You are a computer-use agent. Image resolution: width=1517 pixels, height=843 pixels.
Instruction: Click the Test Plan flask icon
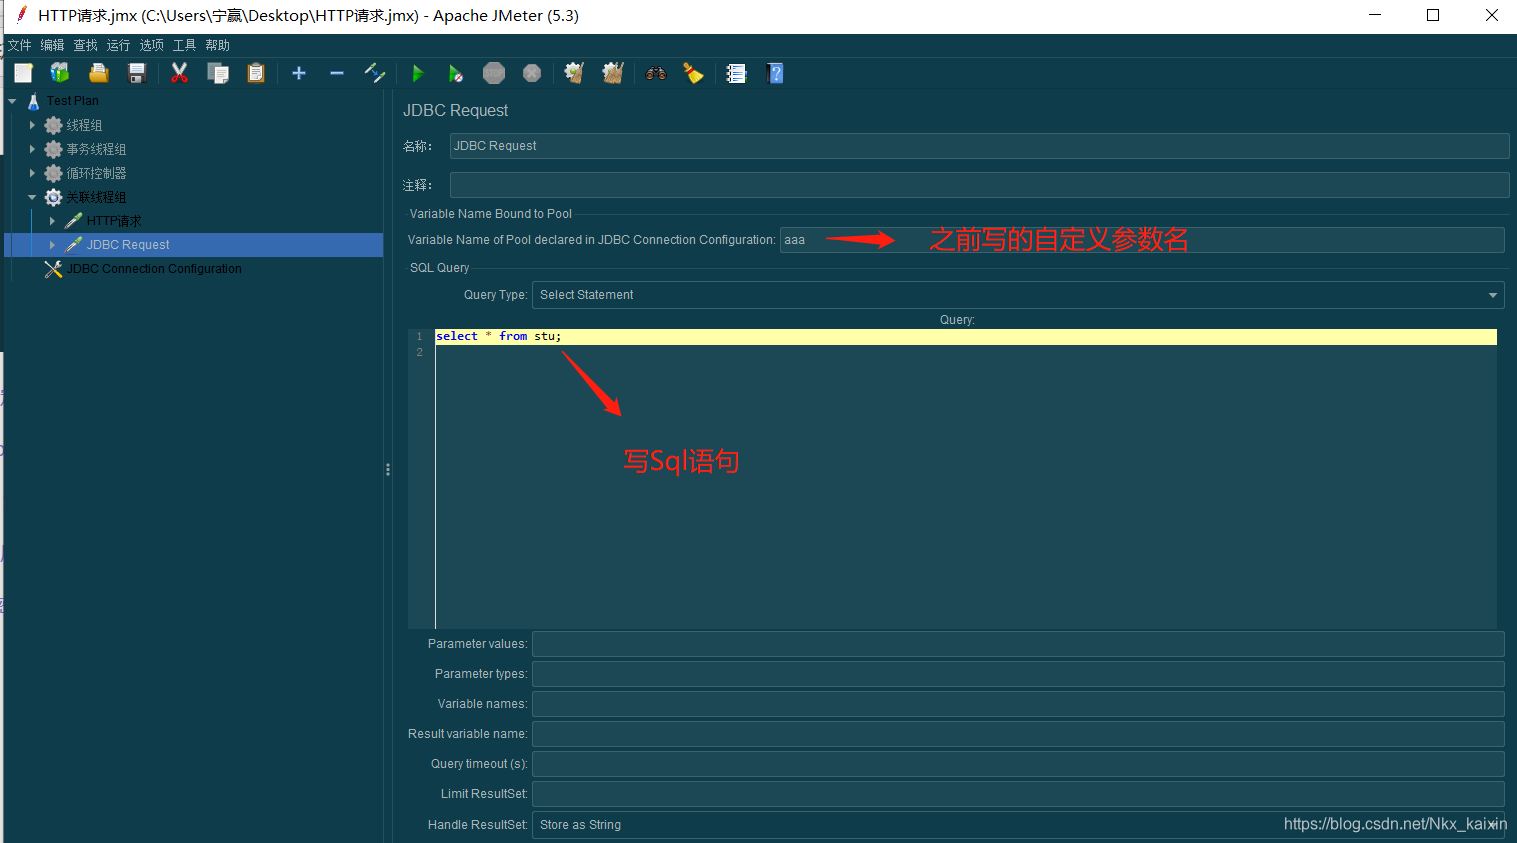tap(34, 101)
